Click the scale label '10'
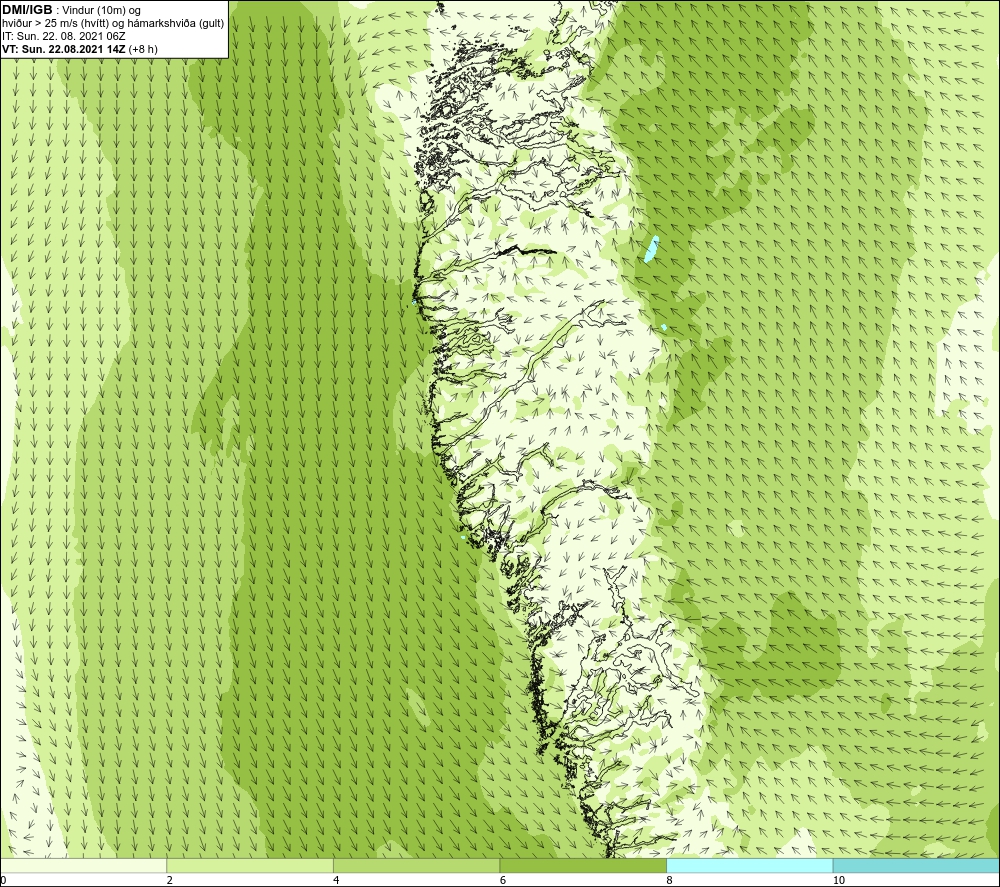This screenshot has height=887, width=1000. tap(839, 880)
